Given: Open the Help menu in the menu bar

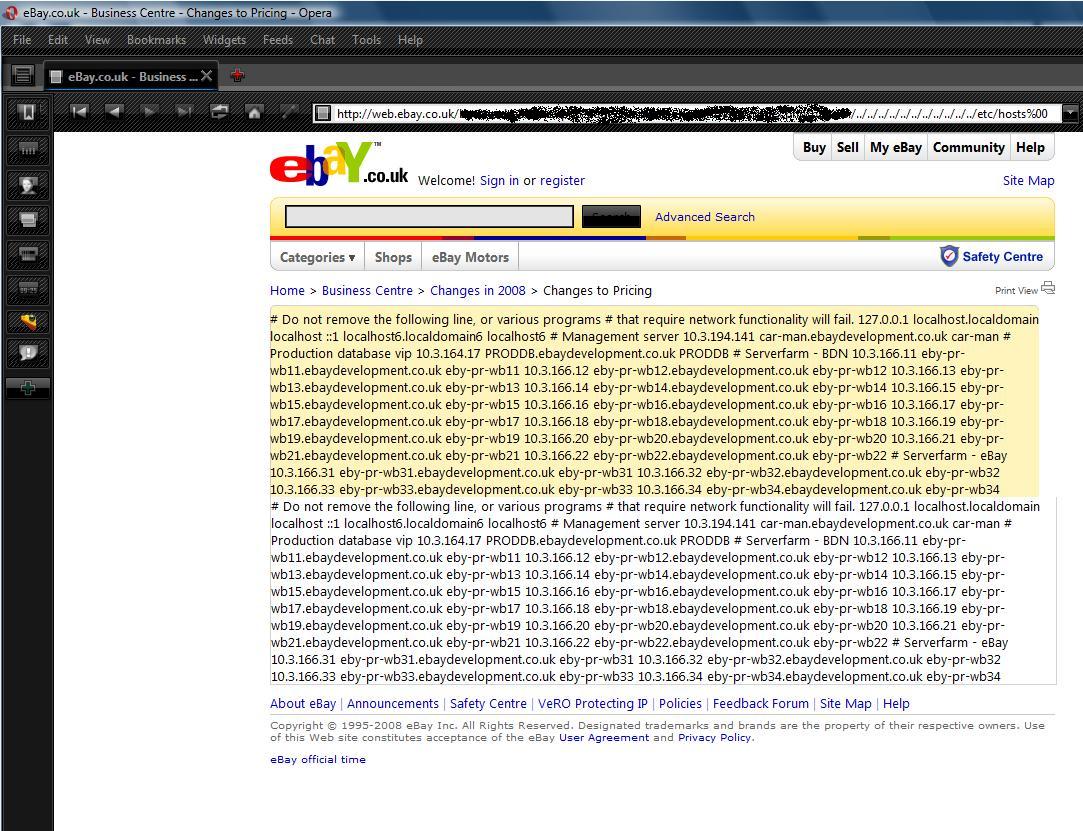Looking at the screenshot, I should click(x=410, y=40).
